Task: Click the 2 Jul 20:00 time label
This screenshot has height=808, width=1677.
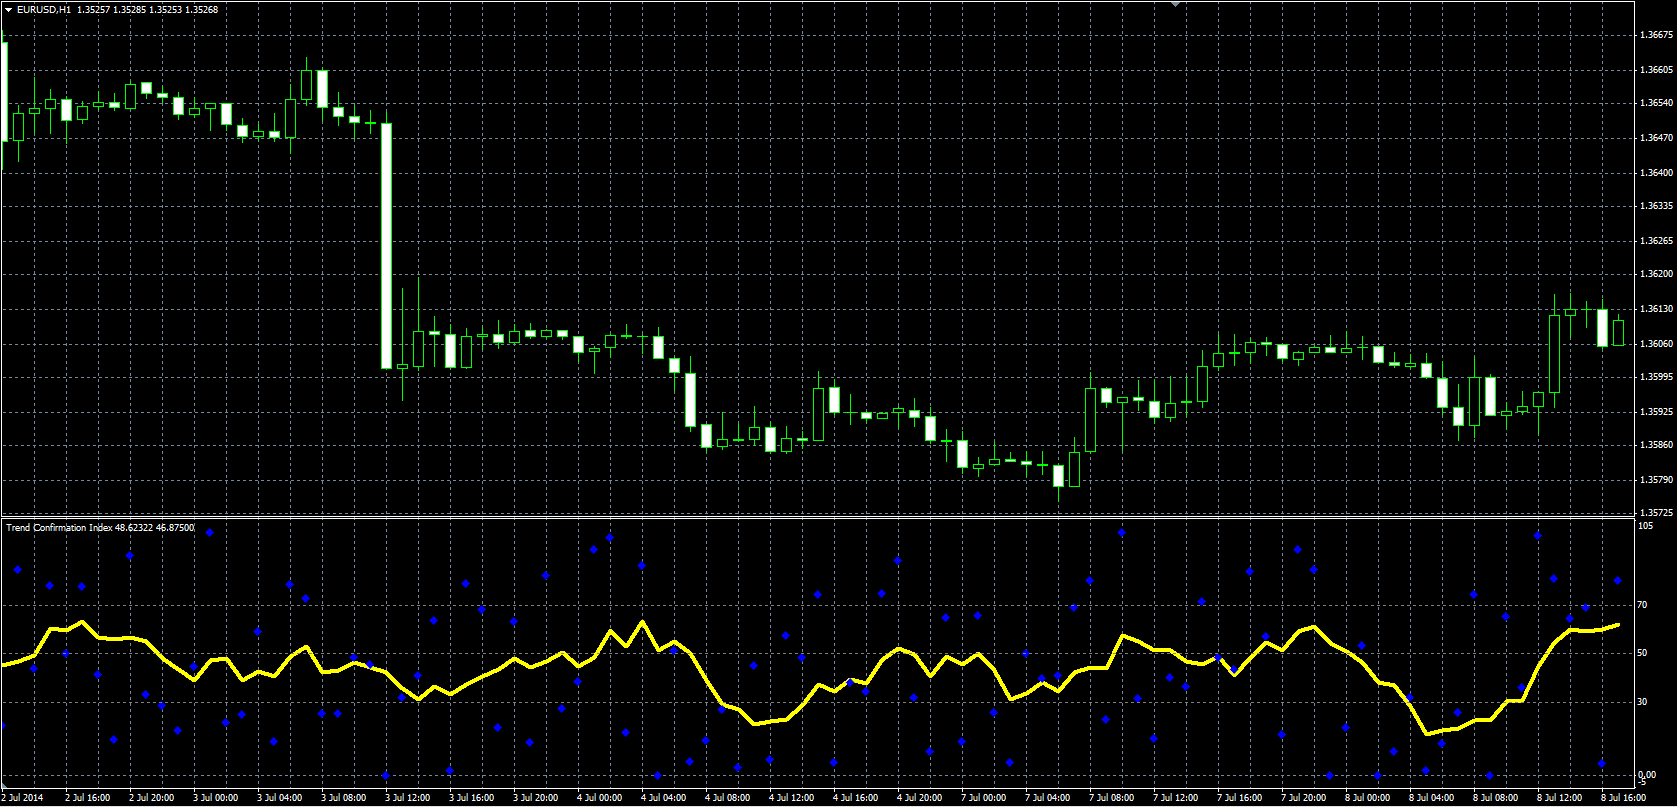Action: point(152,798)
